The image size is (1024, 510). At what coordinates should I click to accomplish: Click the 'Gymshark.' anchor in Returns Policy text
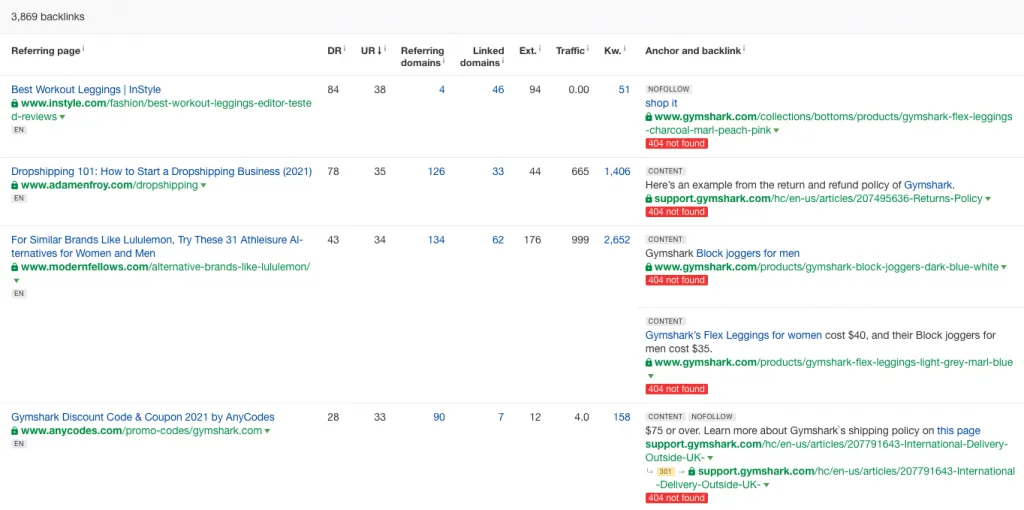pyautogui.click(x=929, y=185)
